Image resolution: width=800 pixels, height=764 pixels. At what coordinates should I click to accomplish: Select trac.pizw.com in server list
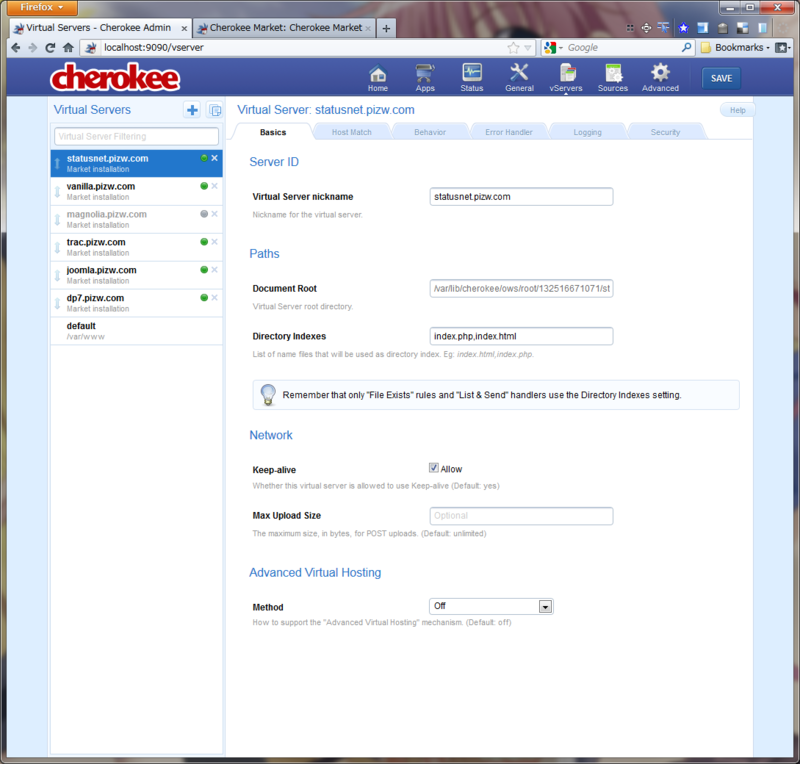[136, 247]
